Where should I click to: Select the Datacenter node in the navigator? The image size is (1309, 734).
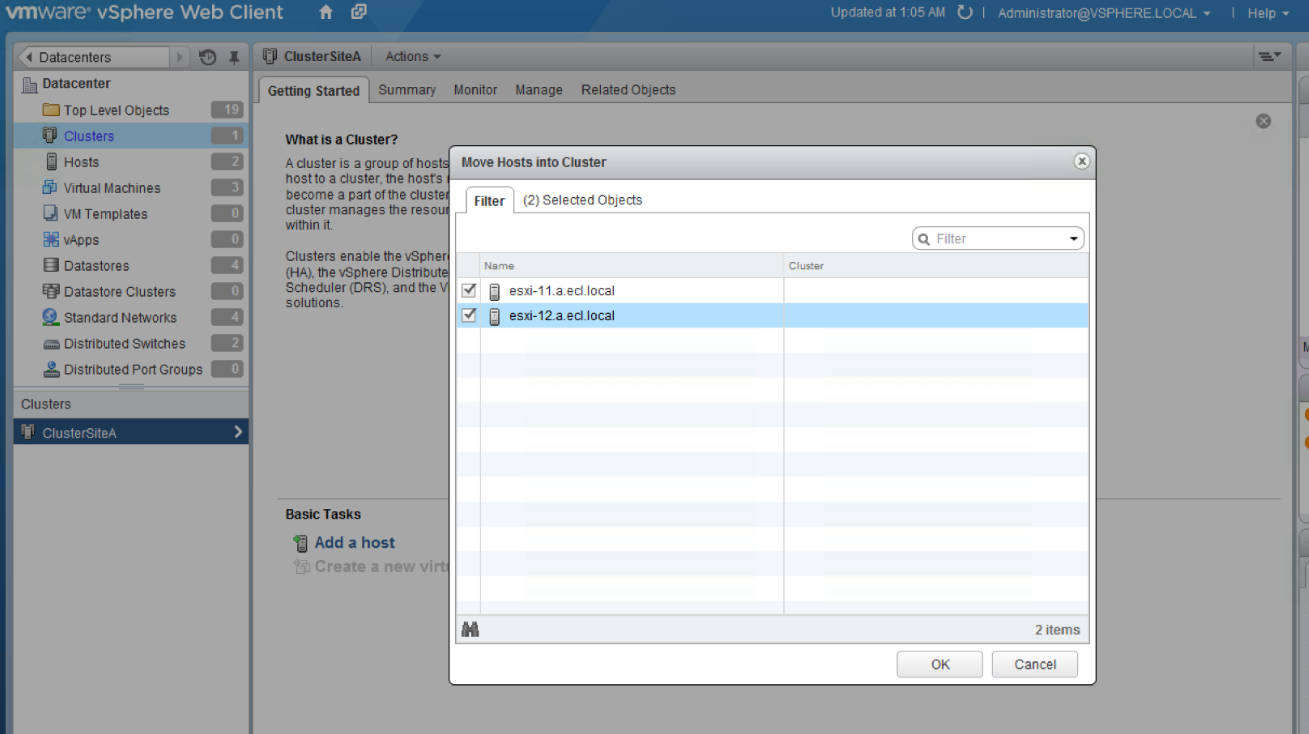pyautogui.click(x=76, y=84)
